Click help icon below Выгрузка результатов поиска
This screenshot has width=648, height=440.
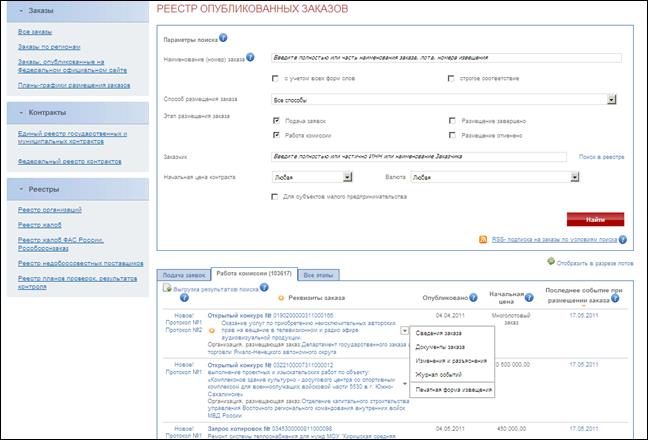(x=184, y=297)
